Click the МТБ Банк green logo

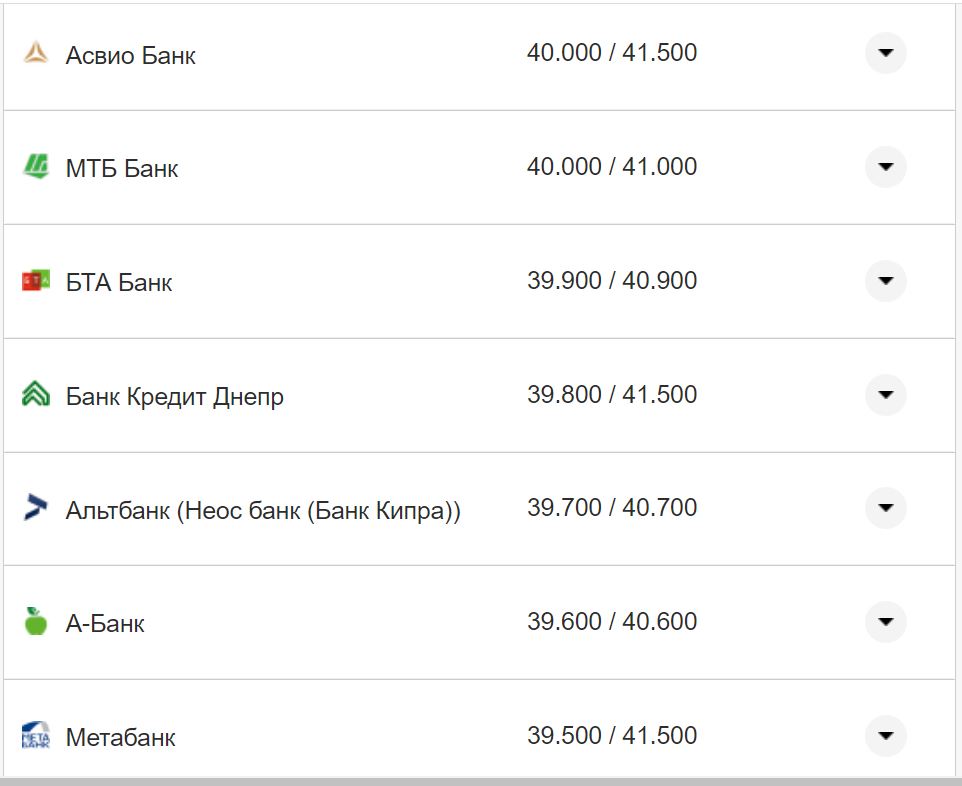point(36,167)
